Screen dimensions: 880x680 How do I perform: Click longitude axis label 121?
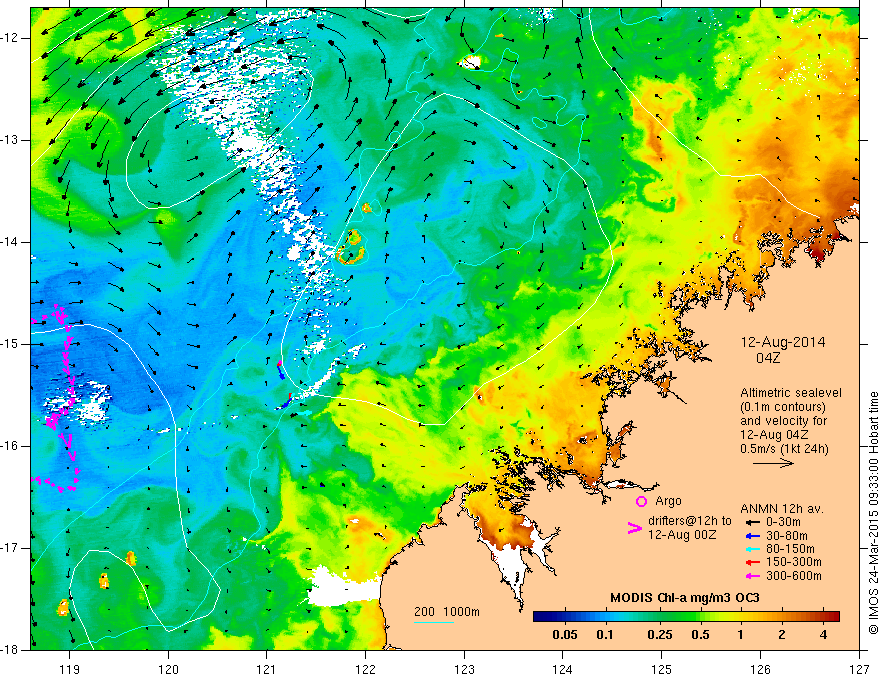tap(267, 669)
